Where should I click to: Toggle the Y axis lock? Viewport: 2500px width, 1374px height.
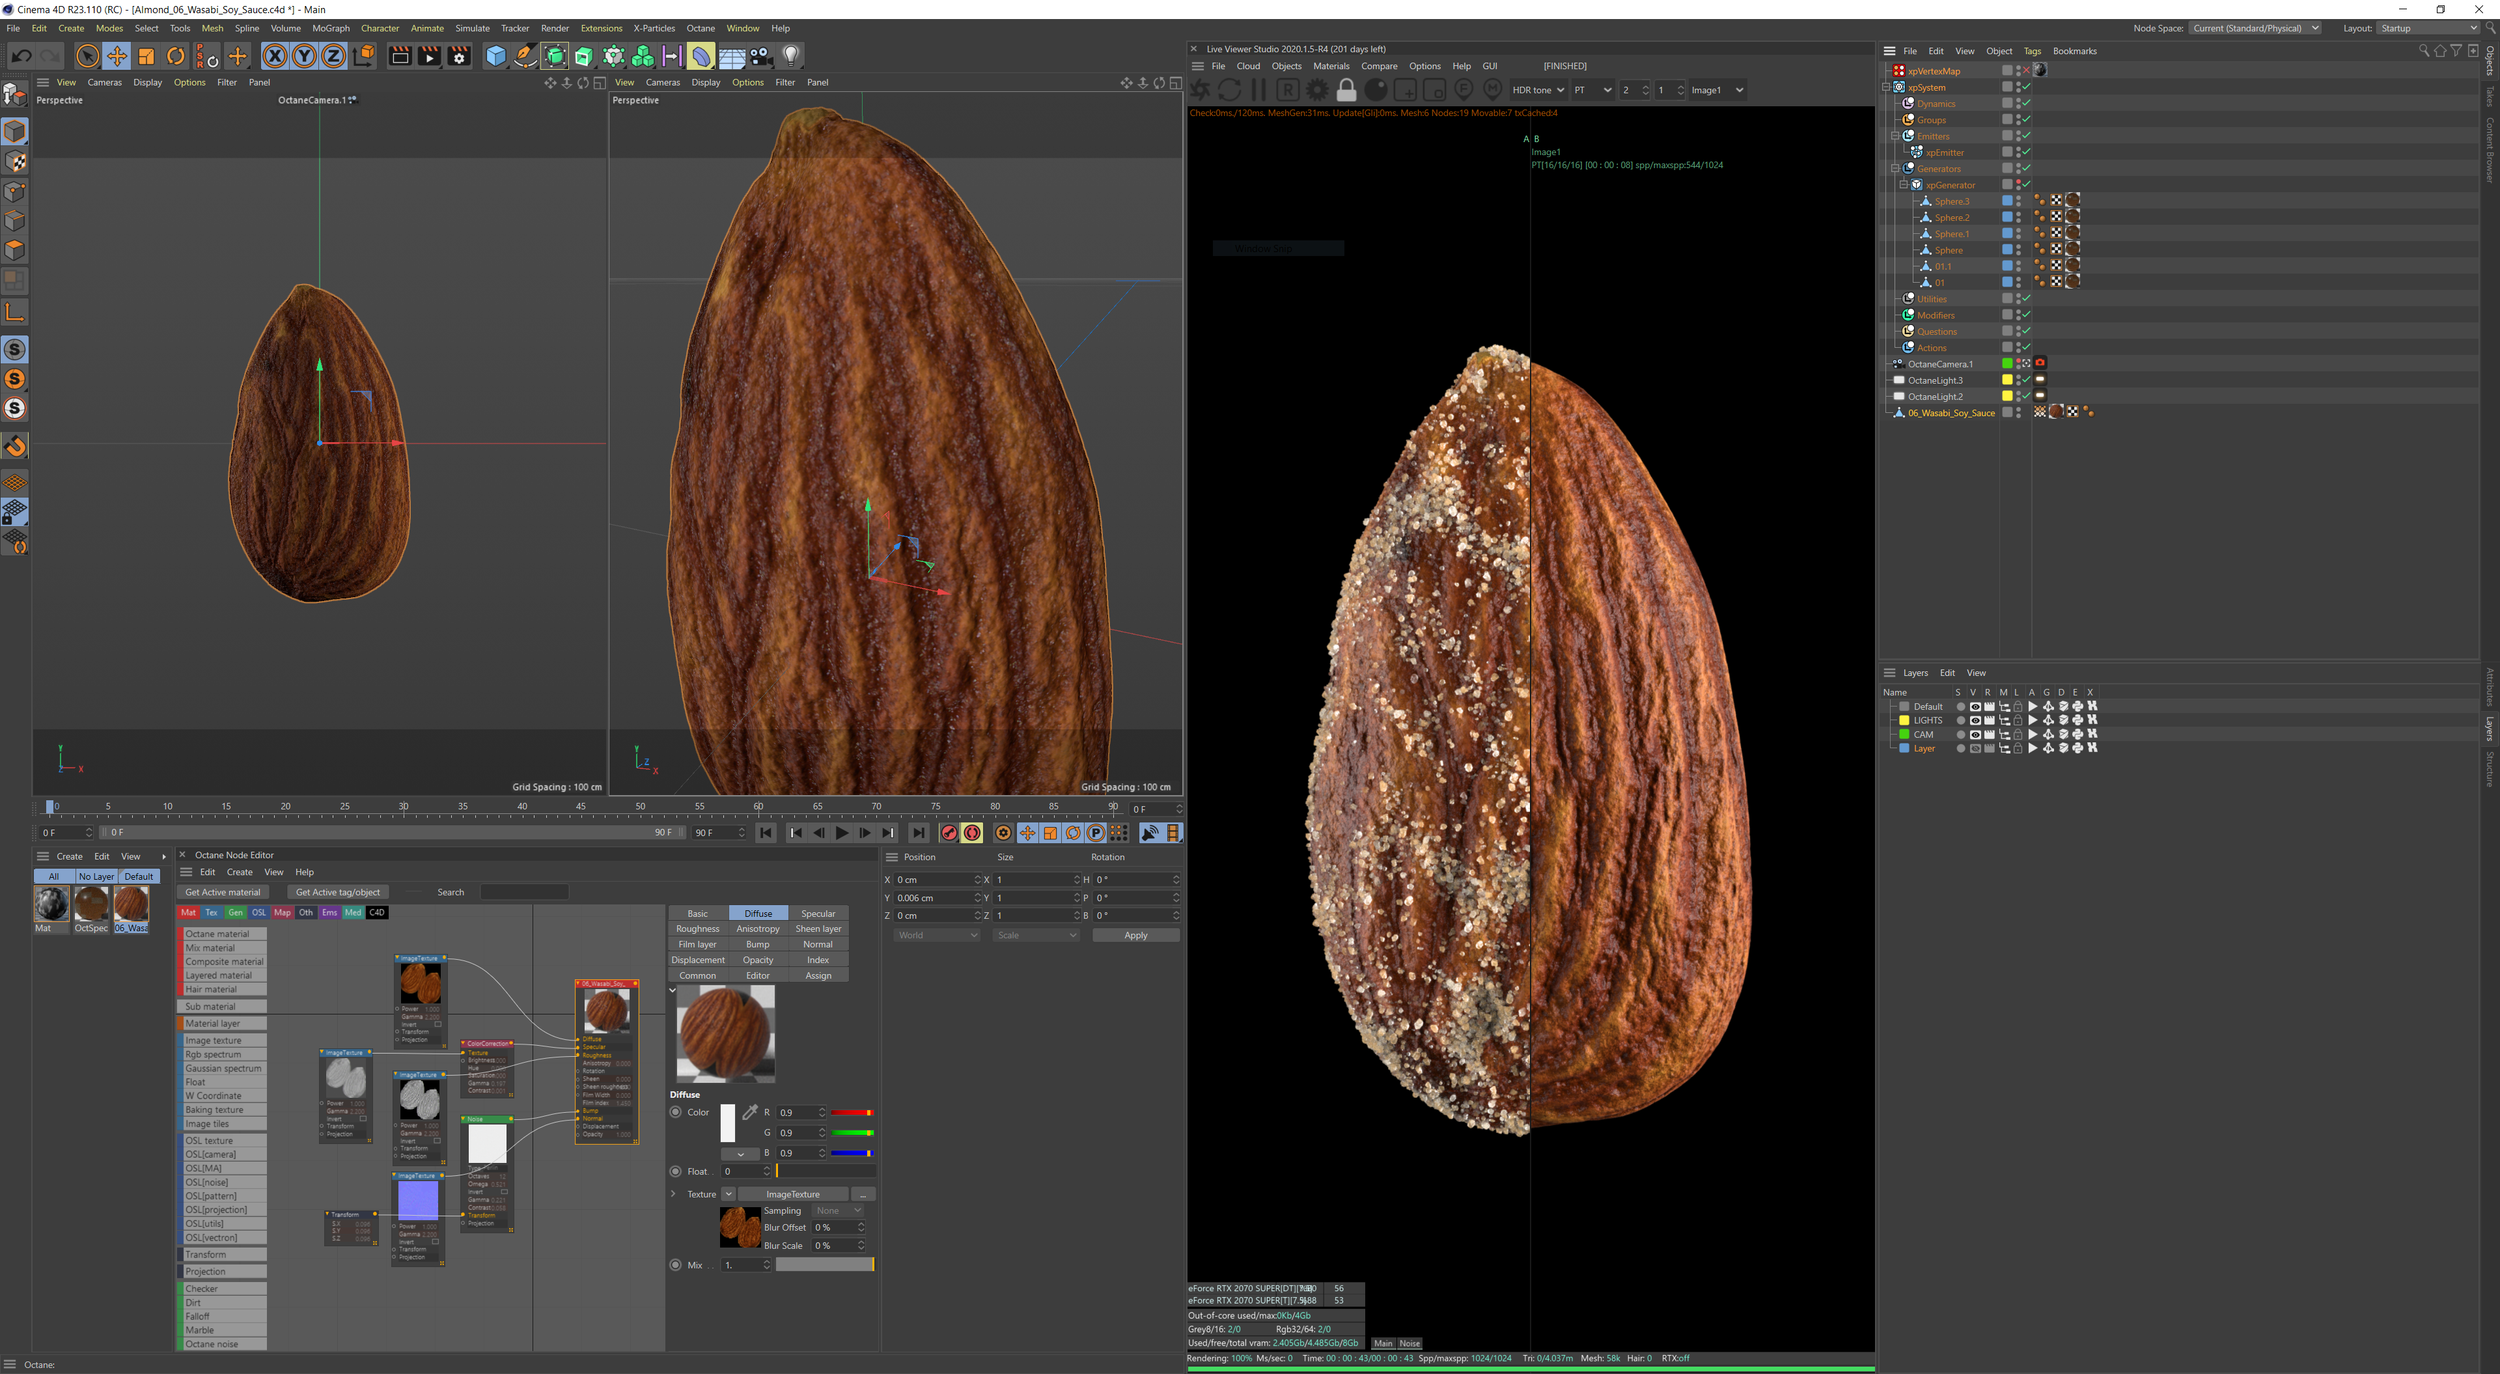click(x=304, y=56)
